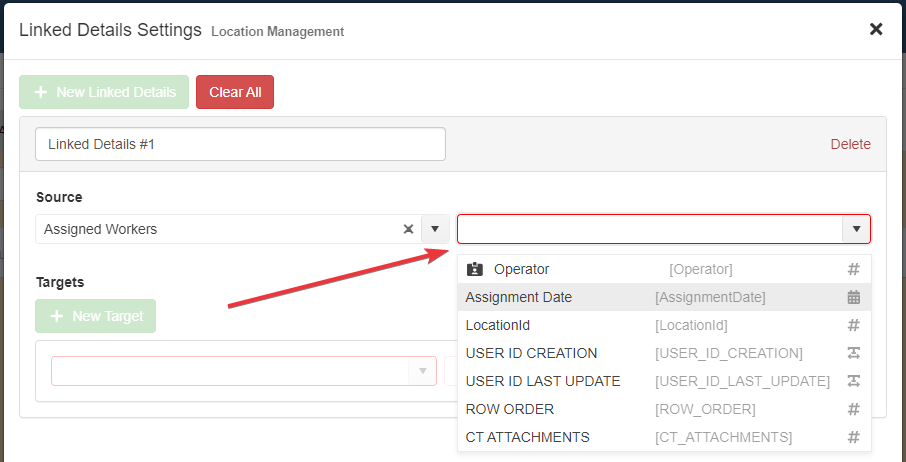
Task: Click the text type icon for USER ID CREATION
Action: (x=853, y=353)
